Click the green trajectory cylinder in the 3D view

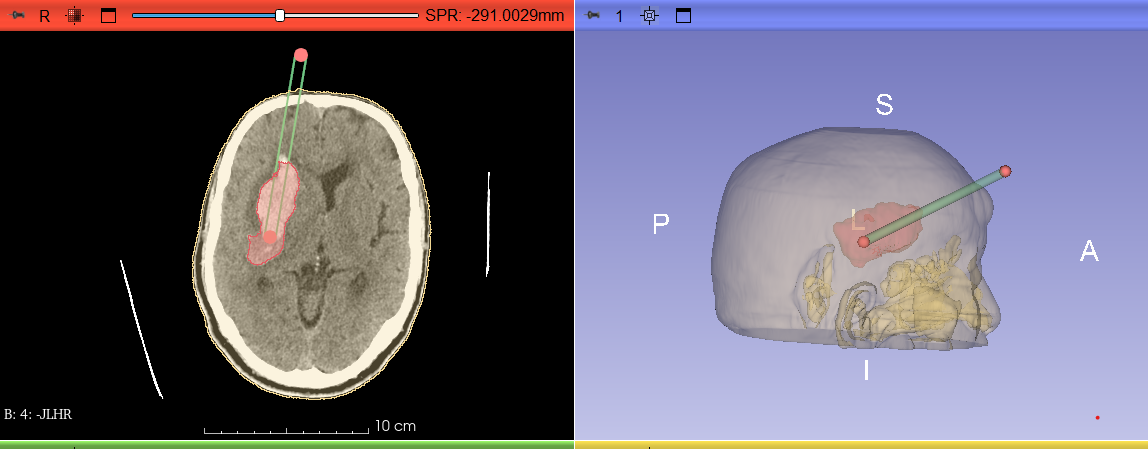click(x=935, y=206)
